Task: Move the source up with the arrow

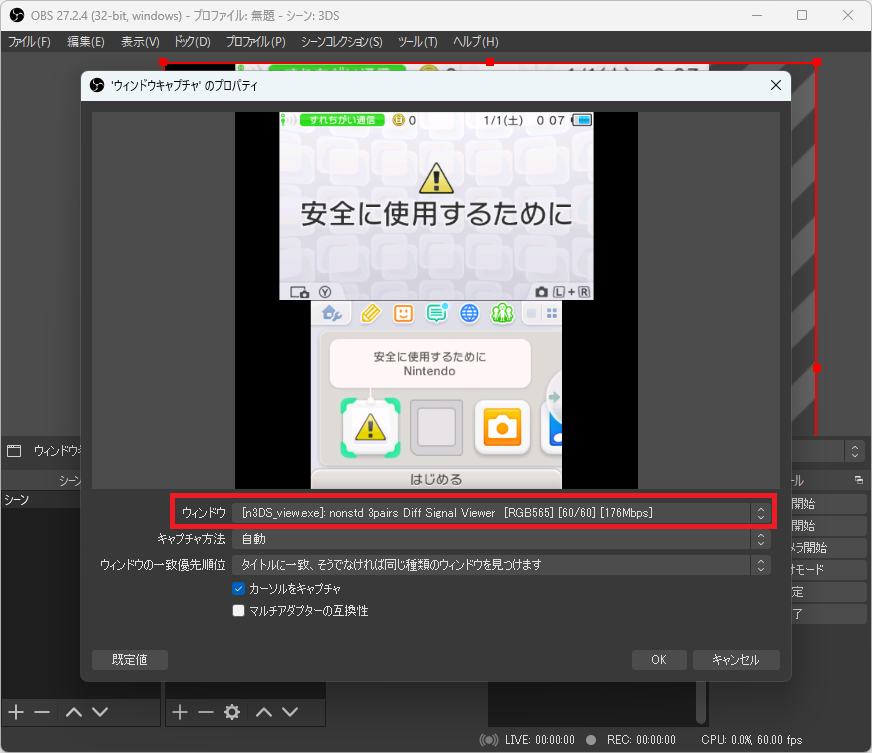Action: pyautogui.click(x=264, y=712)
